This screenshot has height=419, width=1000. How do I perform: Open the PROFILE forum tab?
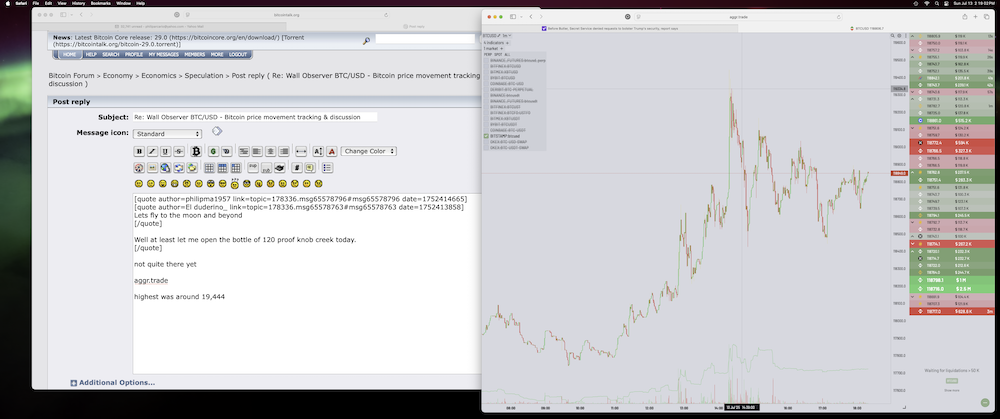pyautogui.click(x=133, y=55)
